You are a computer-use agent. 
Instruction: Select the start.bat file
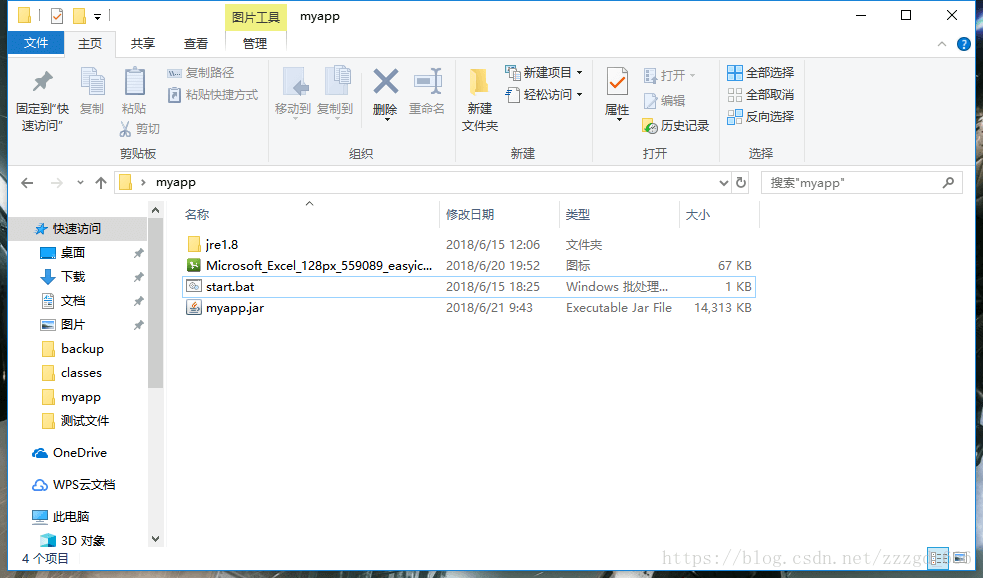(x=468, y=286)
